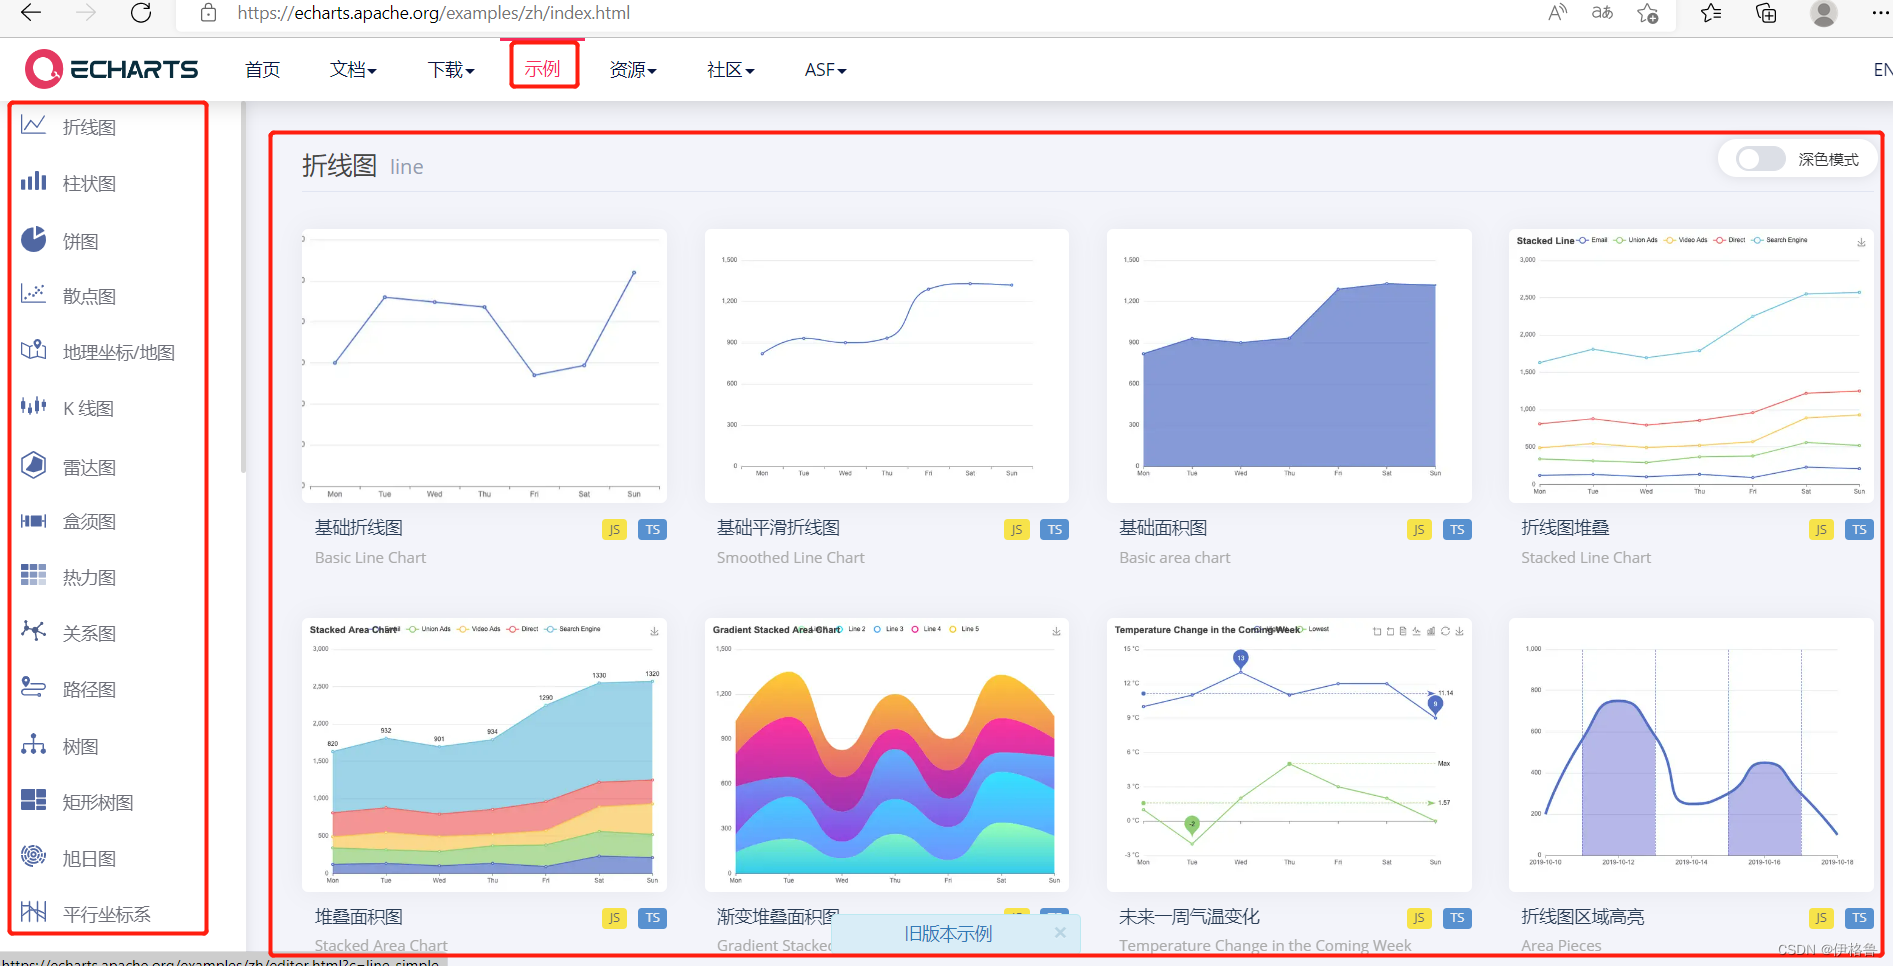Image resolution: width=1893 pixels, height=966 pixels.
Task: Select the 盒须图 boxplot sidebar icon
Action: 34,521
